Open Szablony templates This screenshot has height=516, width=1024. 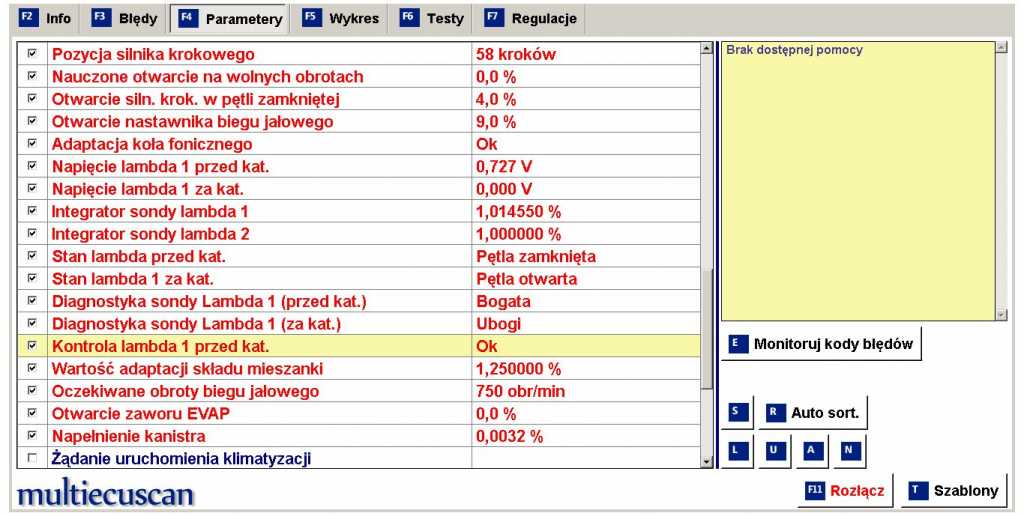pyautogui.click(x=953, y=490)
